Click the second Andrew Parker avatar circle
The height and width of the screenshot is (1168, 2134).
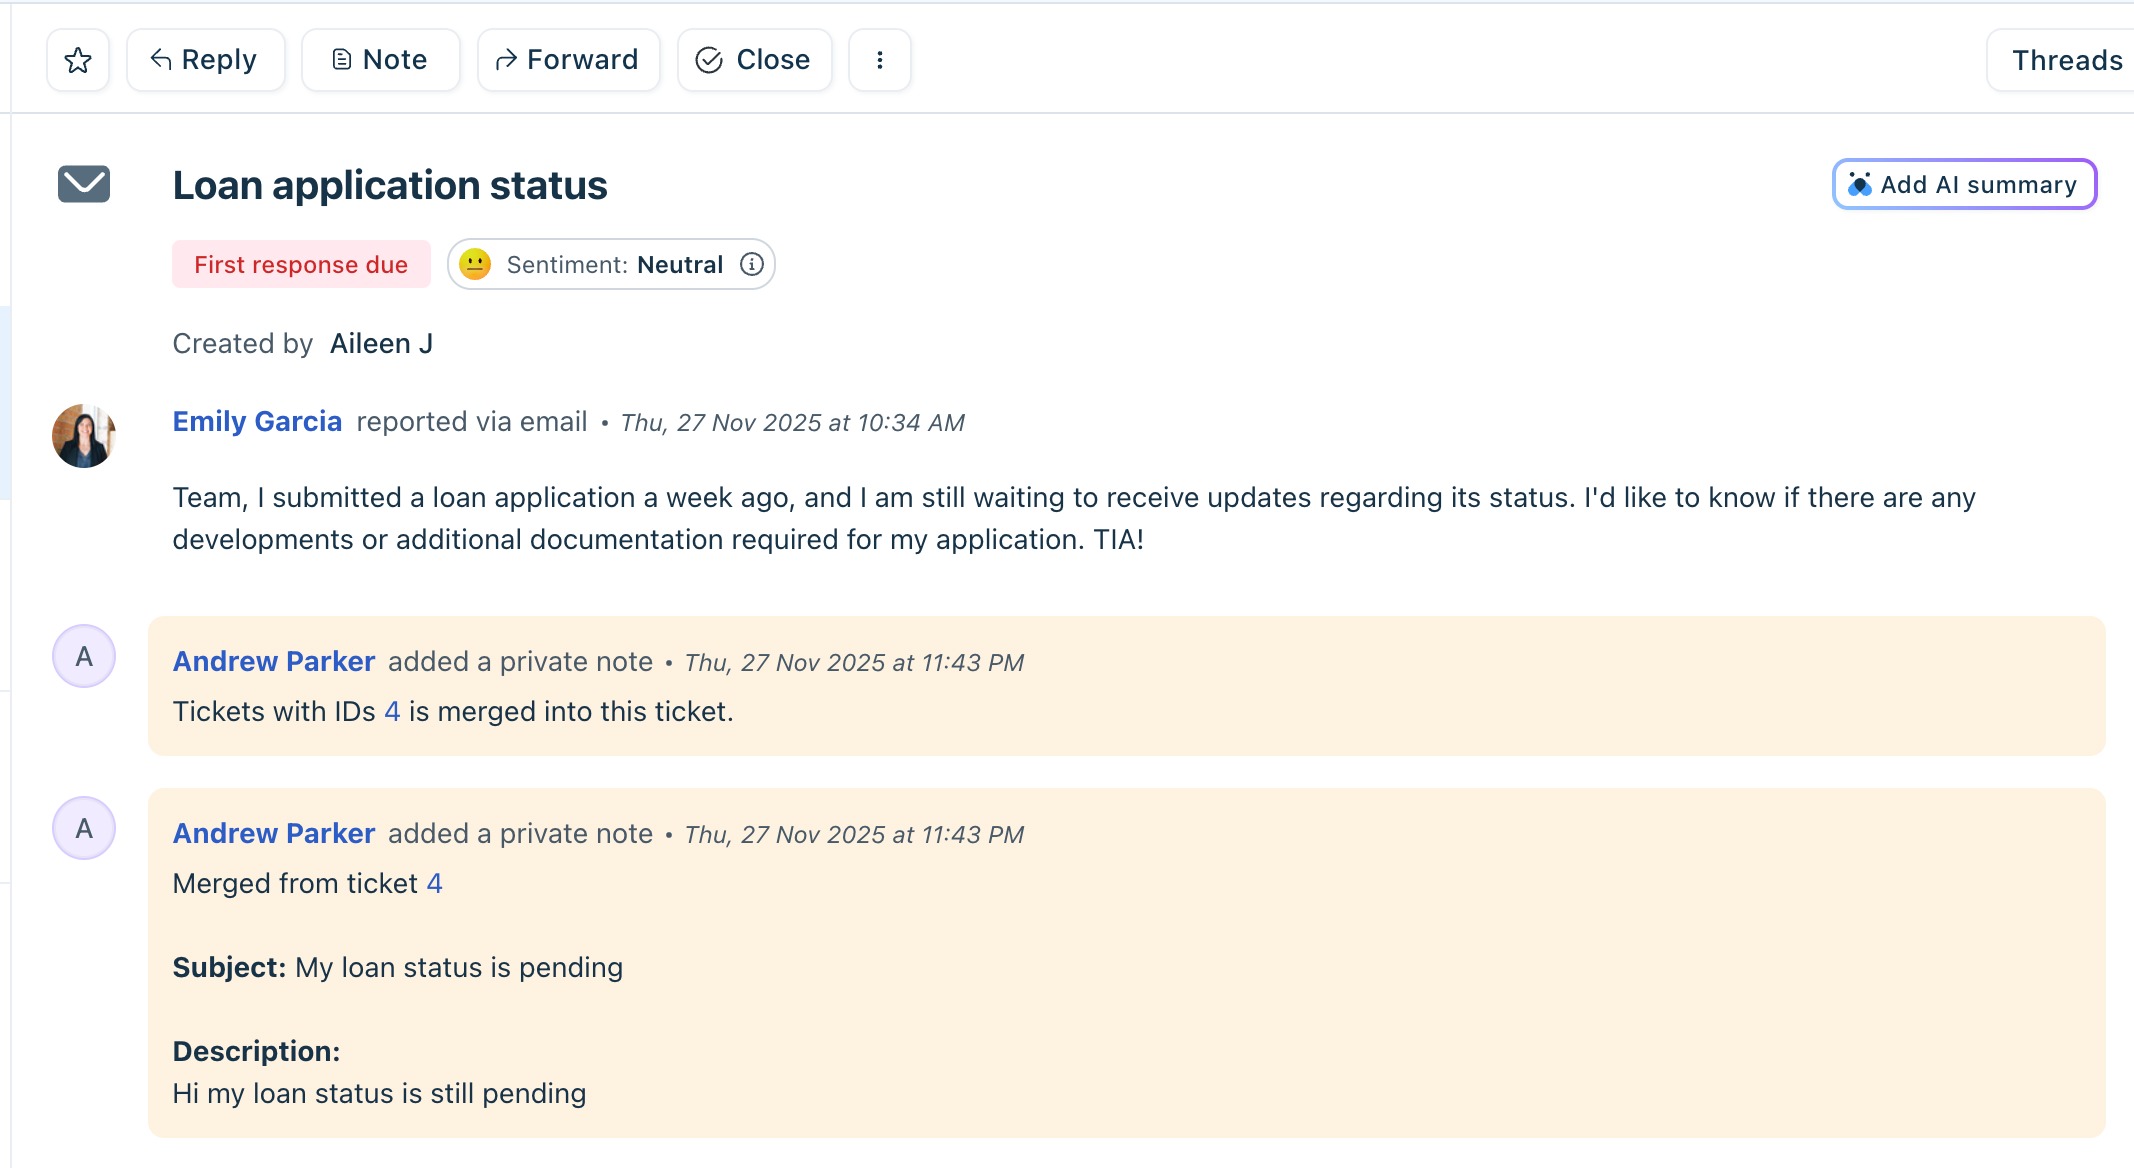(x=84, y=828)
